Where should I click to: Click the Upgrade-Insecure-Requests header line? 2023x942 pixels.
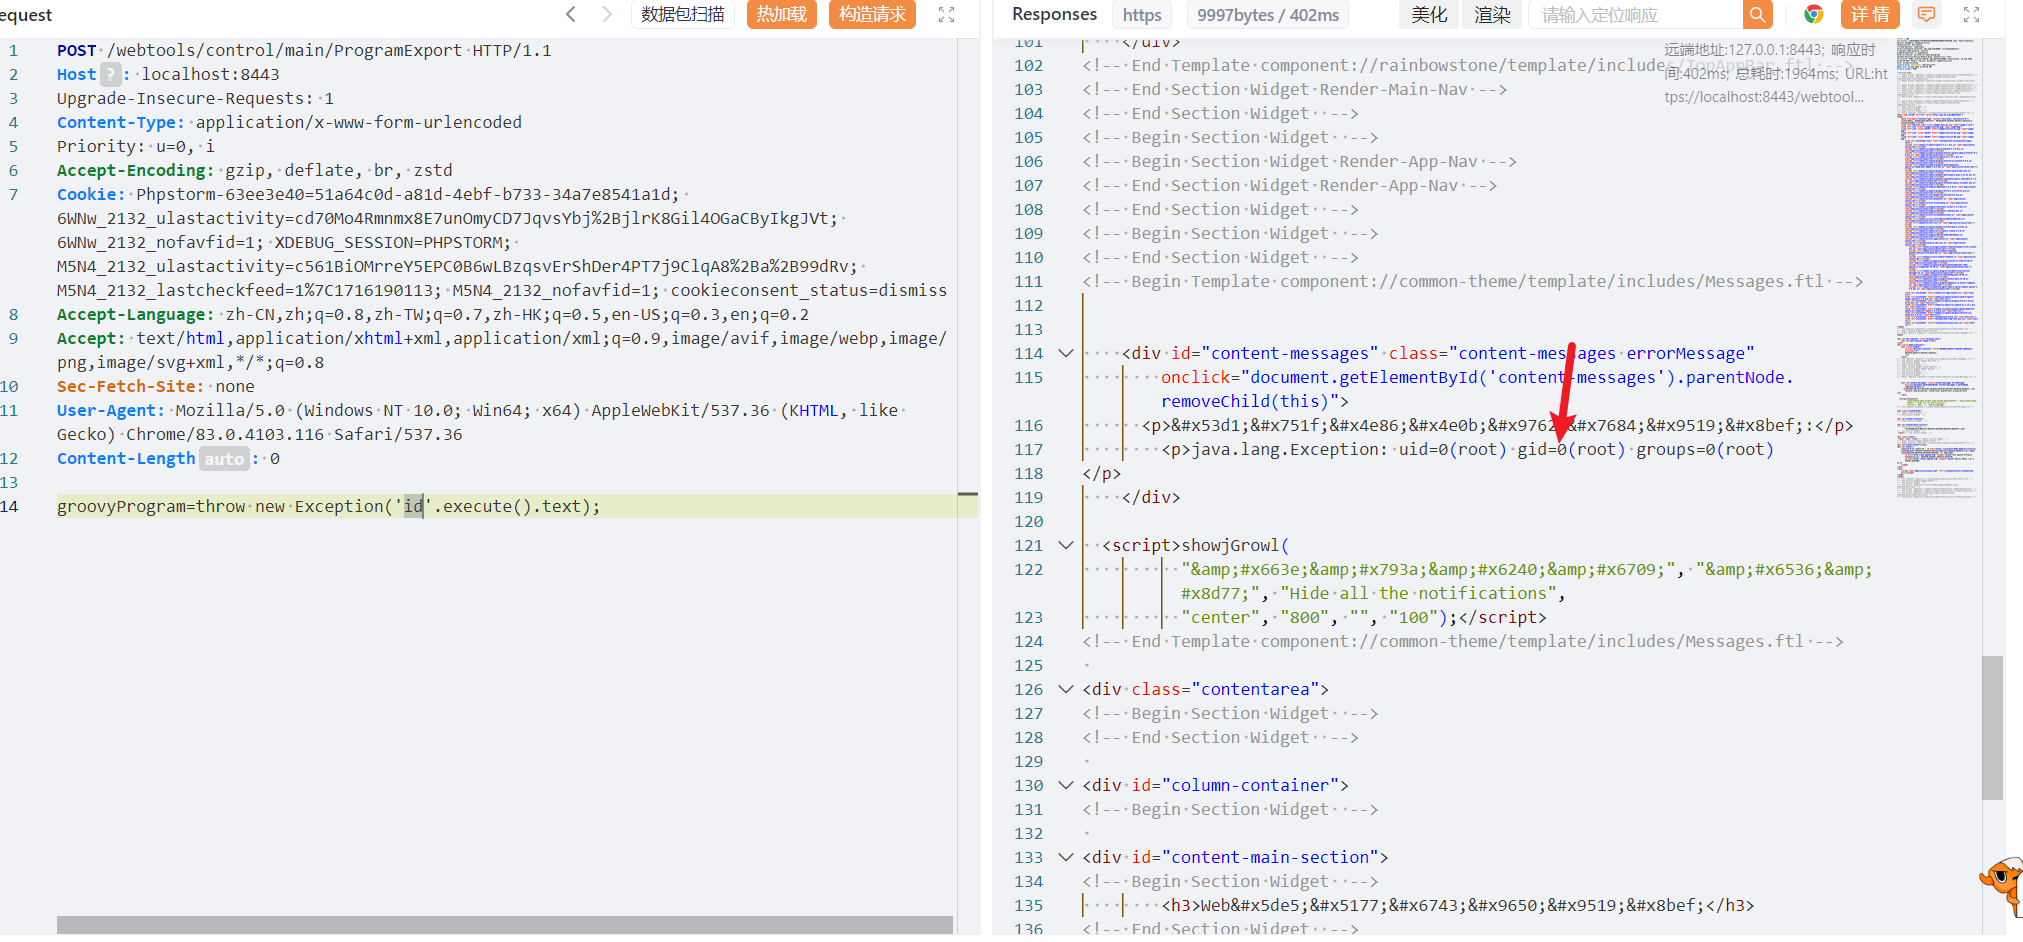tap(195, 98)
